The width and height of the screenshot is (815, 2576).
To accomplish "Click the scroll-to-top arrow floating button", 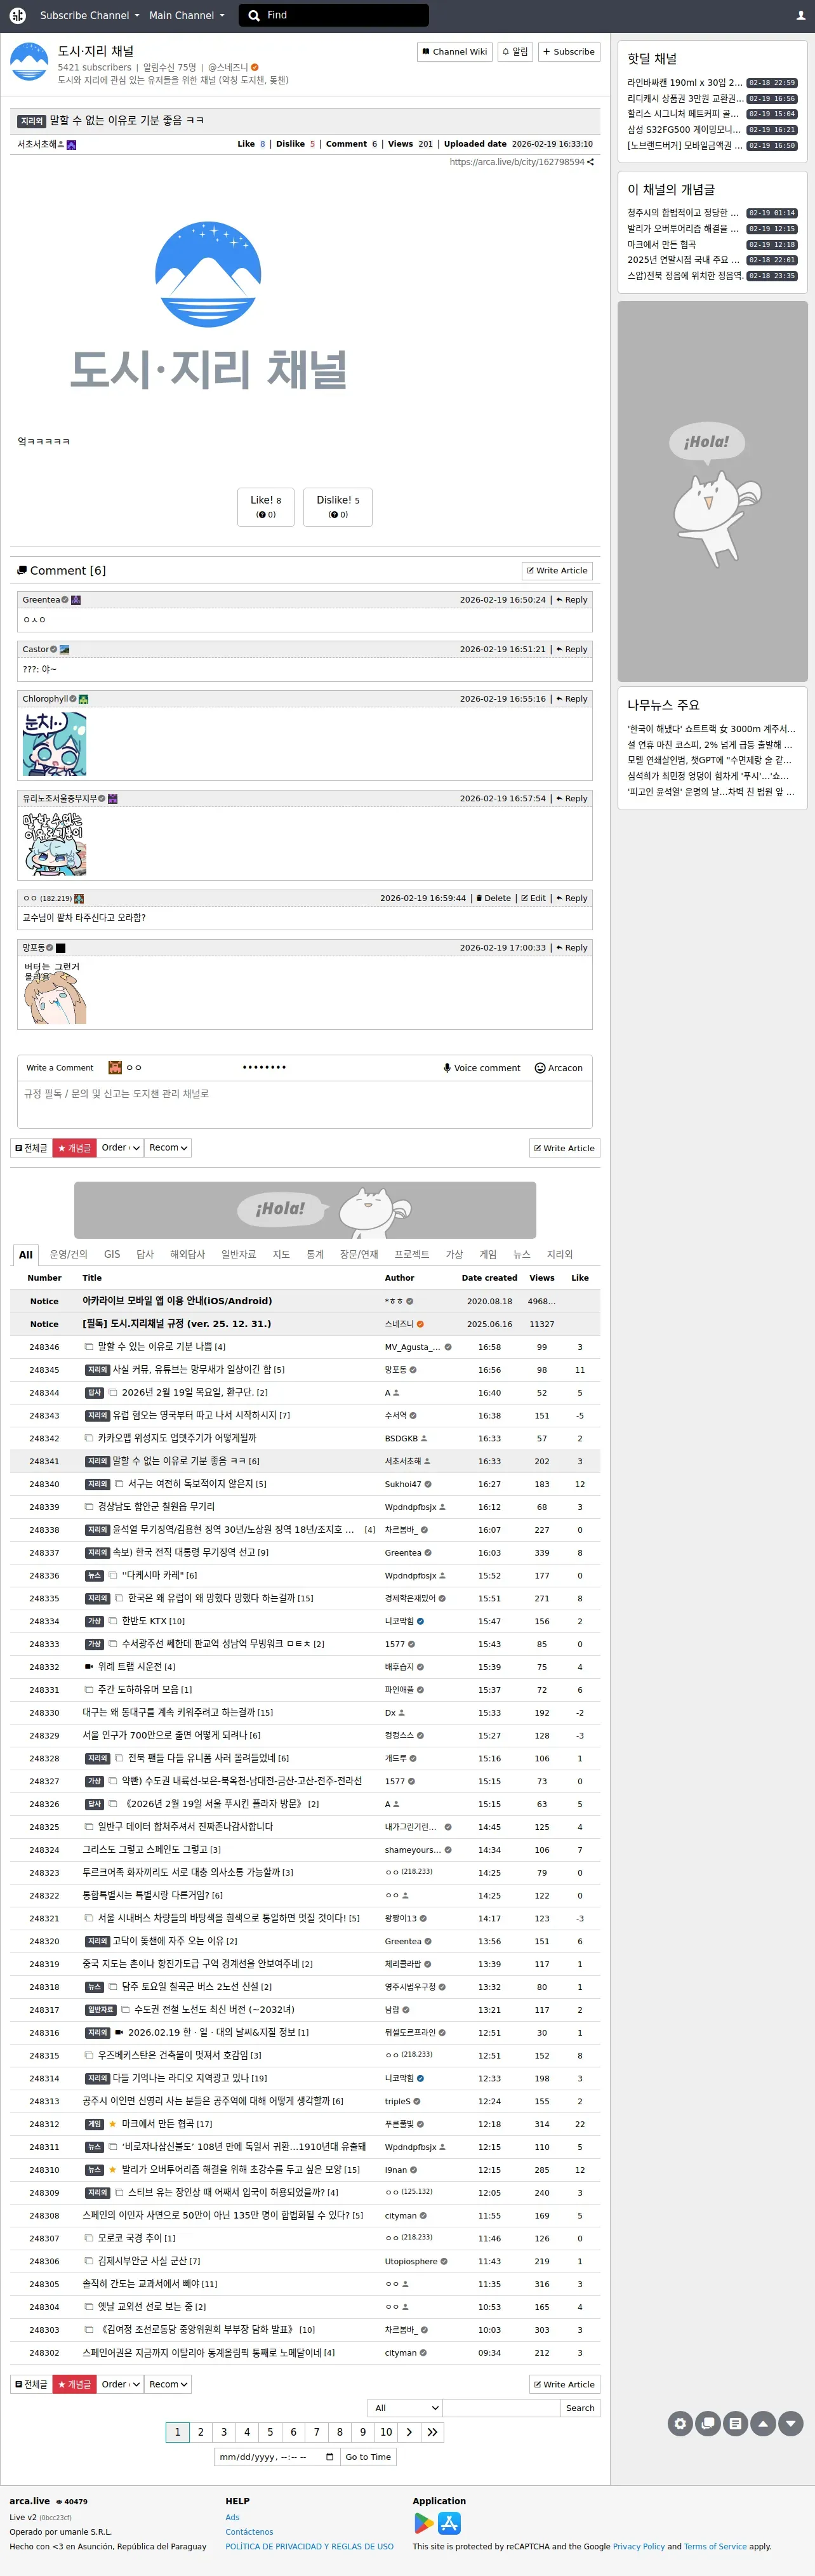I will (x=763, y=2423).
